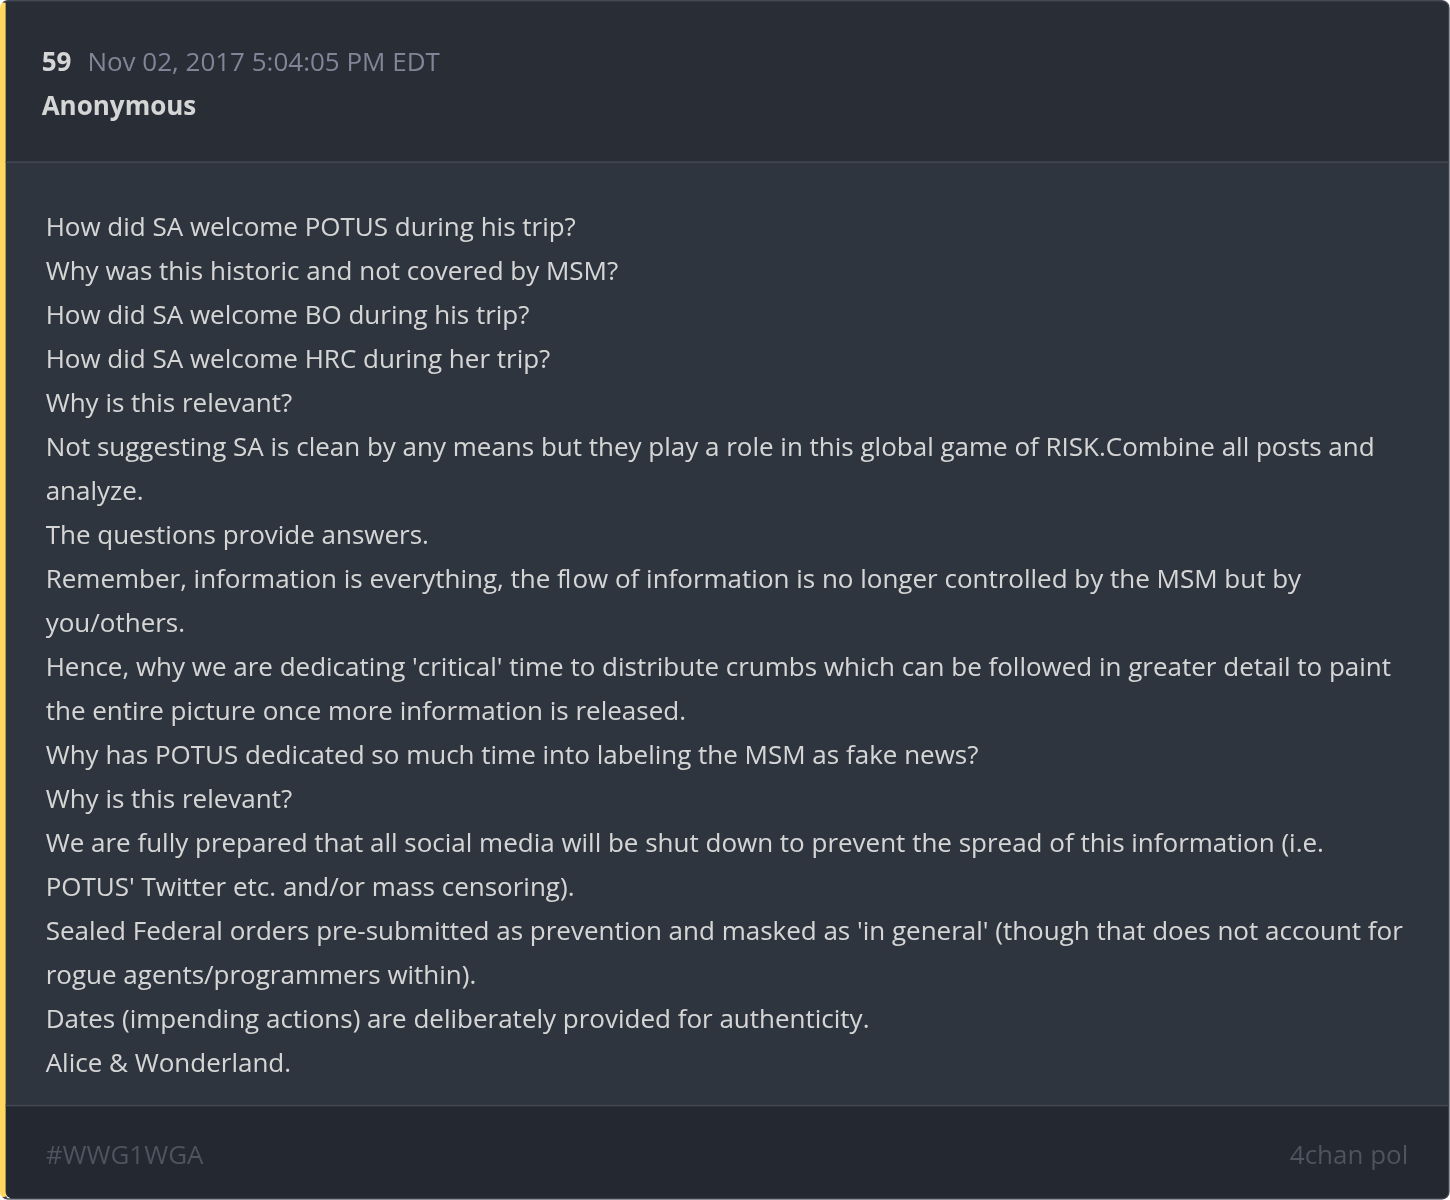Click the "Dates (impending actions)" line
The image size is (1450, 1200).
pyautogui.click(x=457, y=1019)
